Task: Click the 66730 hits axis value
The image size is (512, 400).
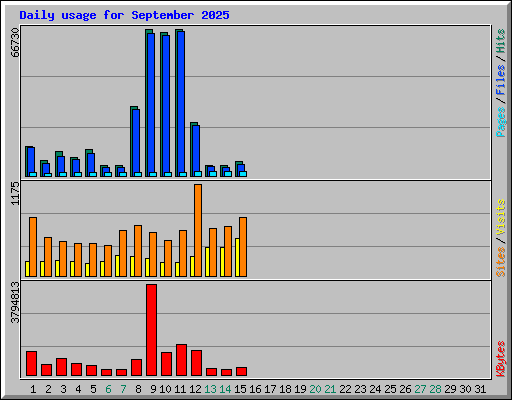Action: point(15,42)
